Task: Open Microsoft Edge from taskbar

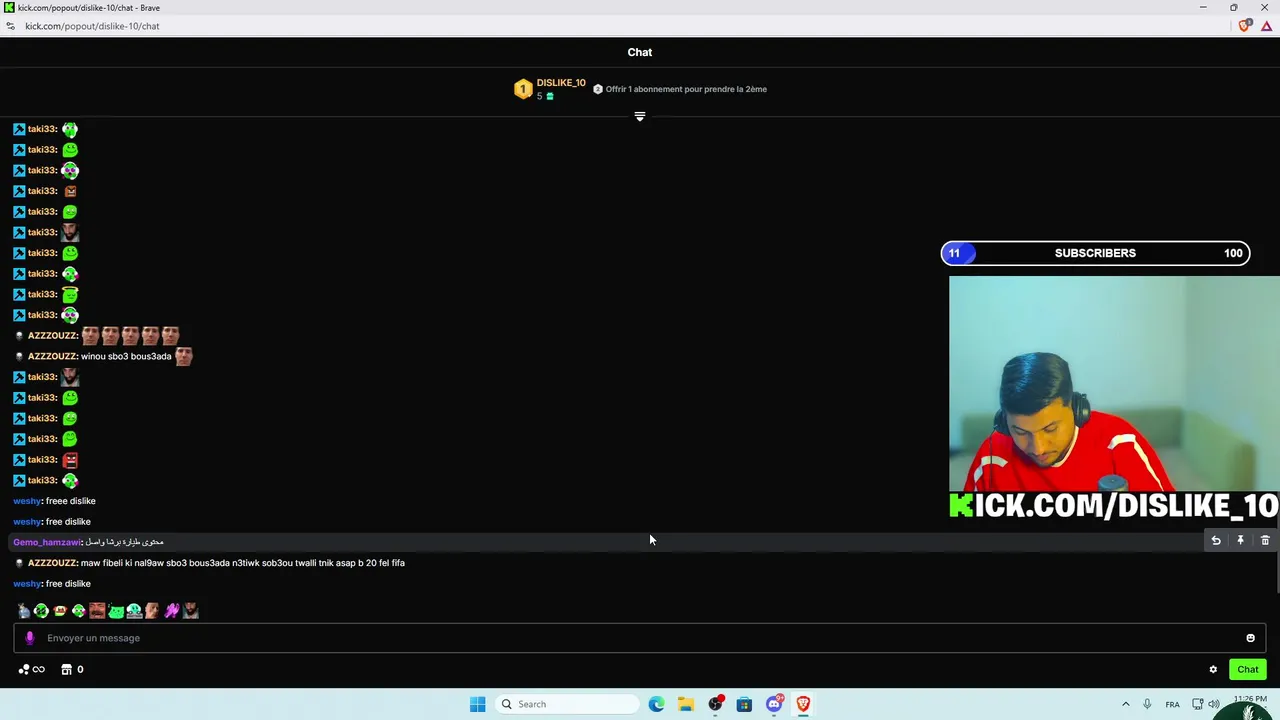Action: 656,704
